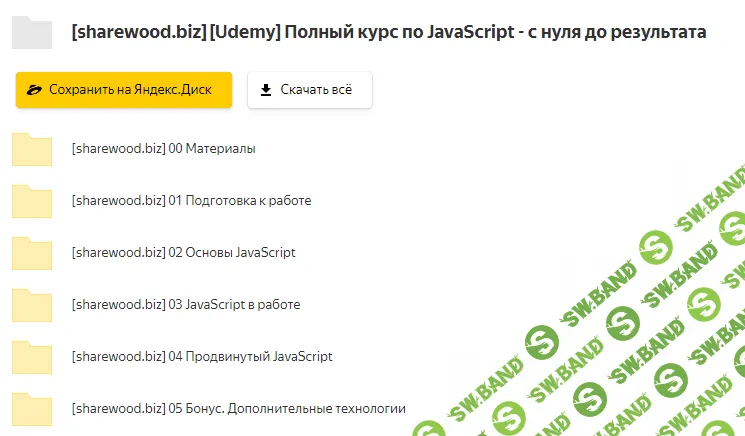Screen dimensions: 745x436
Task: Open the 01 Подготовка к работе folder name
Action: coord(191,201)
